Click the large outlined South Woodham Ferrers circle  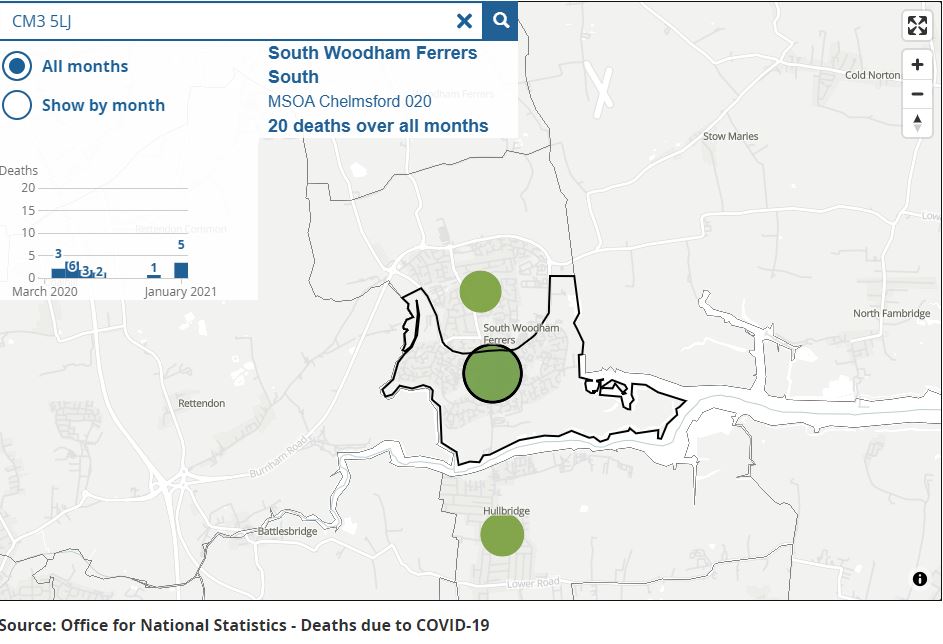(x=492, y=373)
